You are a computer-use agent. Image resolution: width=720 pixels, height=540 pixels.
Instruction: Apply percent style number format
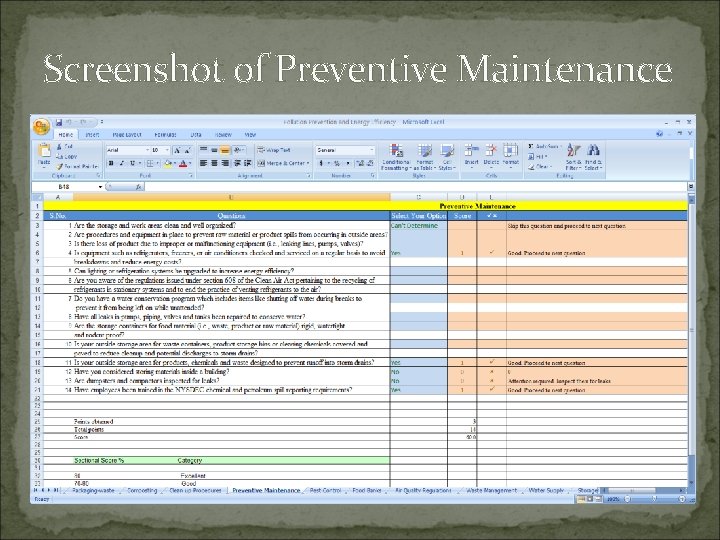(337, 163)
